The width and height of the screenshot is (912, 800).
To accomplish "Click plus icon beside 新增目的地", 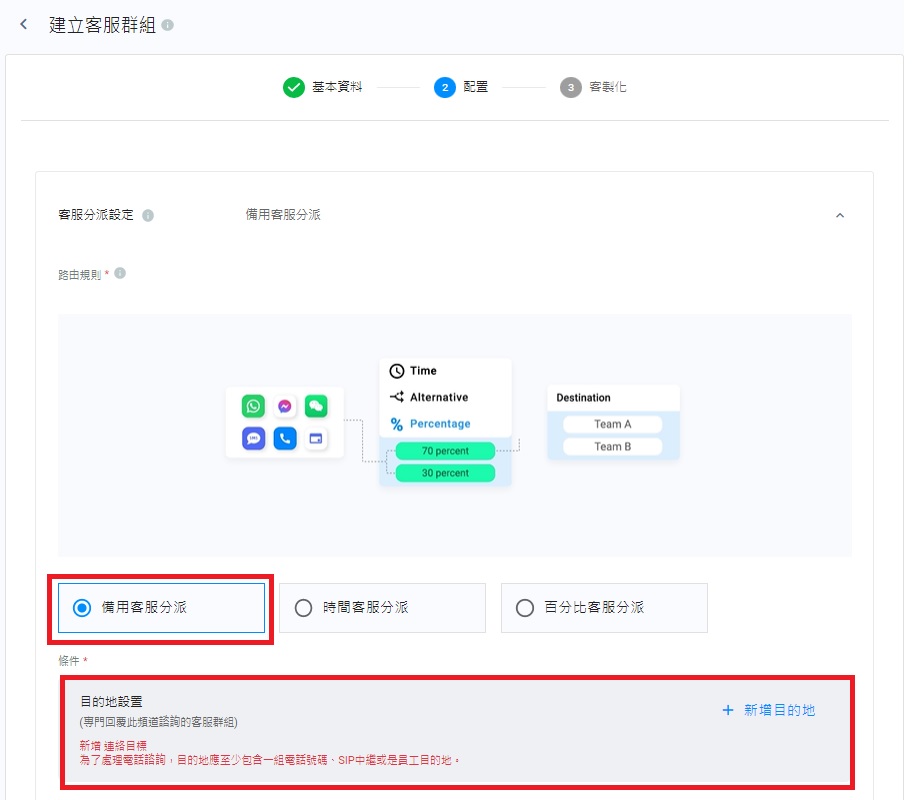I will click(728, 710).
